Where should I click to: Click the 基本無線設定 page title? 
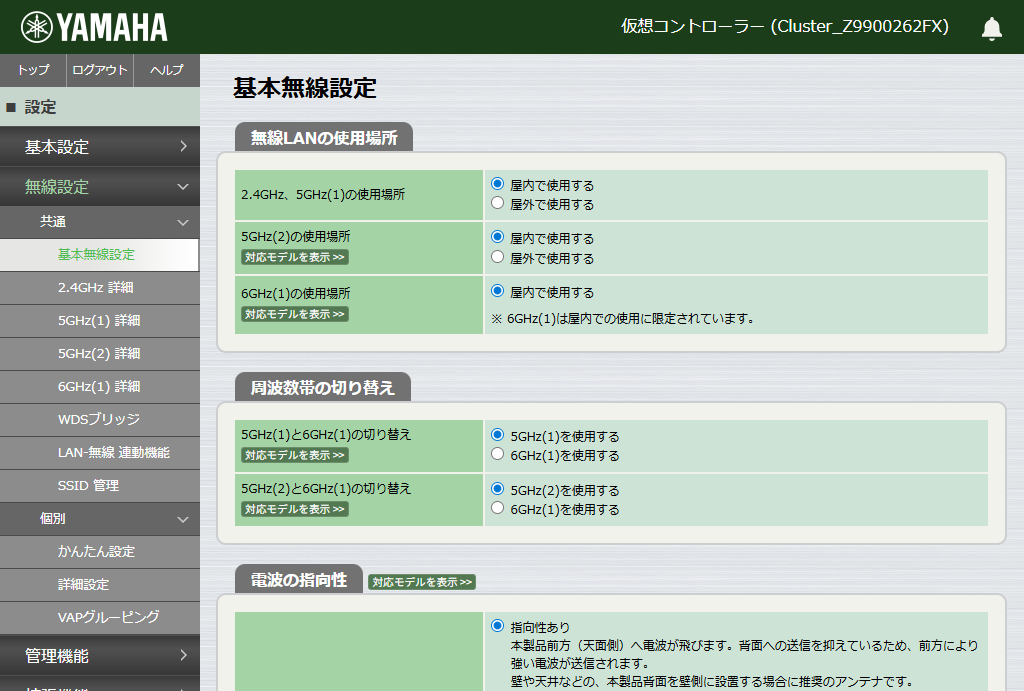305,88
